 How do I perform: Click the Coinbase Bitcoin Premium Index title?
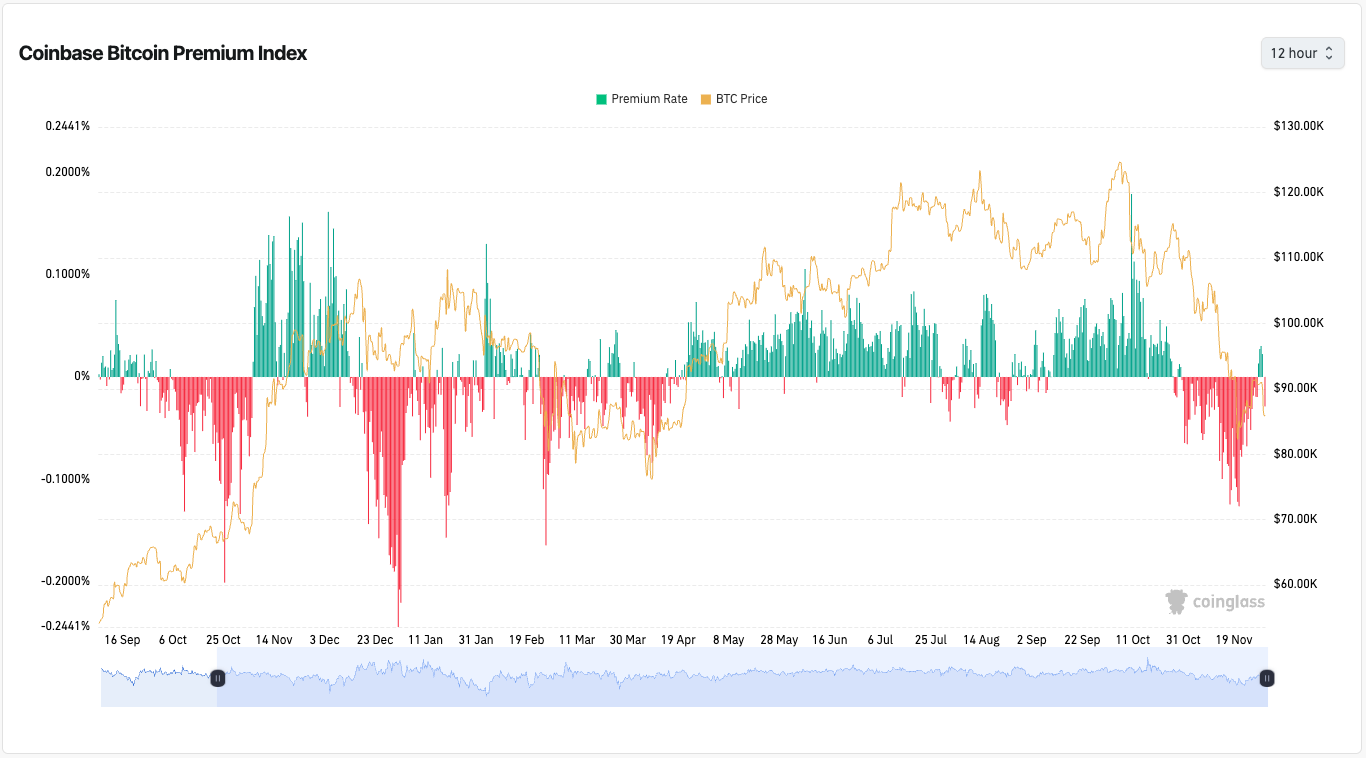tap(162, 53)
